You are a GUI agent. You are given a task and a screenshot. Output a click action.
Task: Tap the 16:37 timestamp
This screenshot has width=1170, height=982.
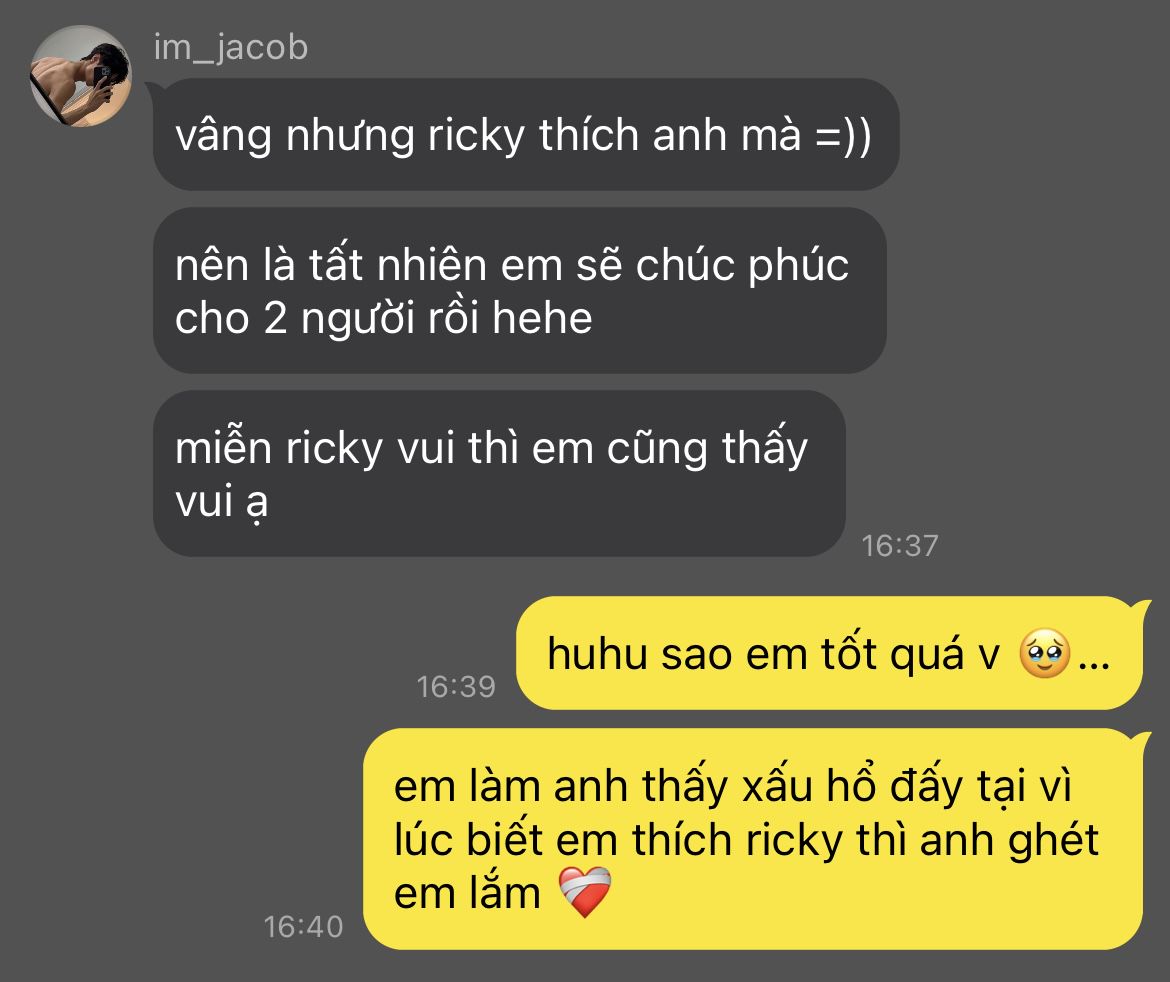click(x=900, y=545)
